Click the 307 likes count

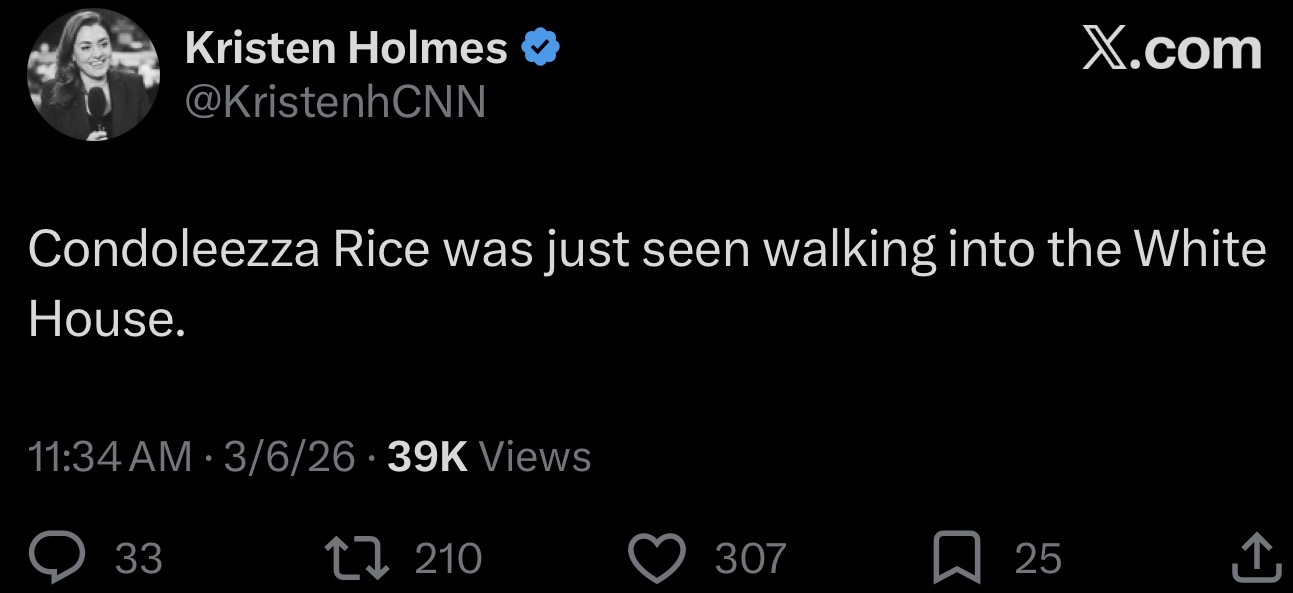click(751, 558)
